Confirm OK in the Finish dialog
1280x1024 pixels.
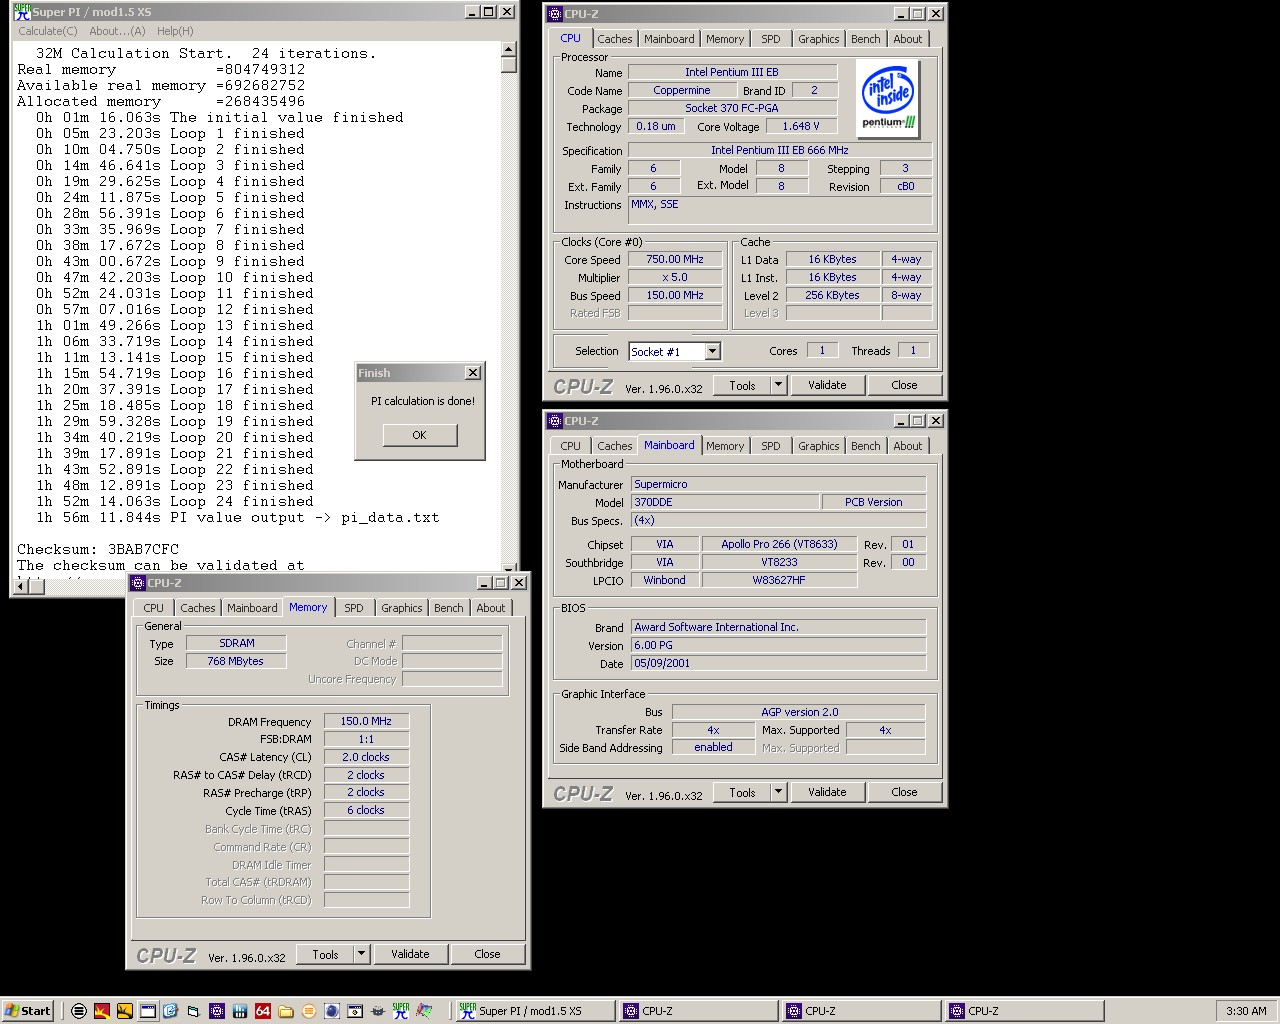(x=420, y=435)
